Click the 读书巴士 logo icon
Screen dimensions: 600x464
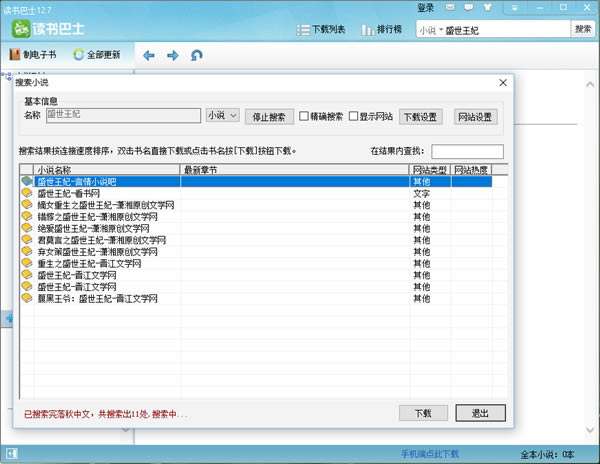(x=21, y=29)
